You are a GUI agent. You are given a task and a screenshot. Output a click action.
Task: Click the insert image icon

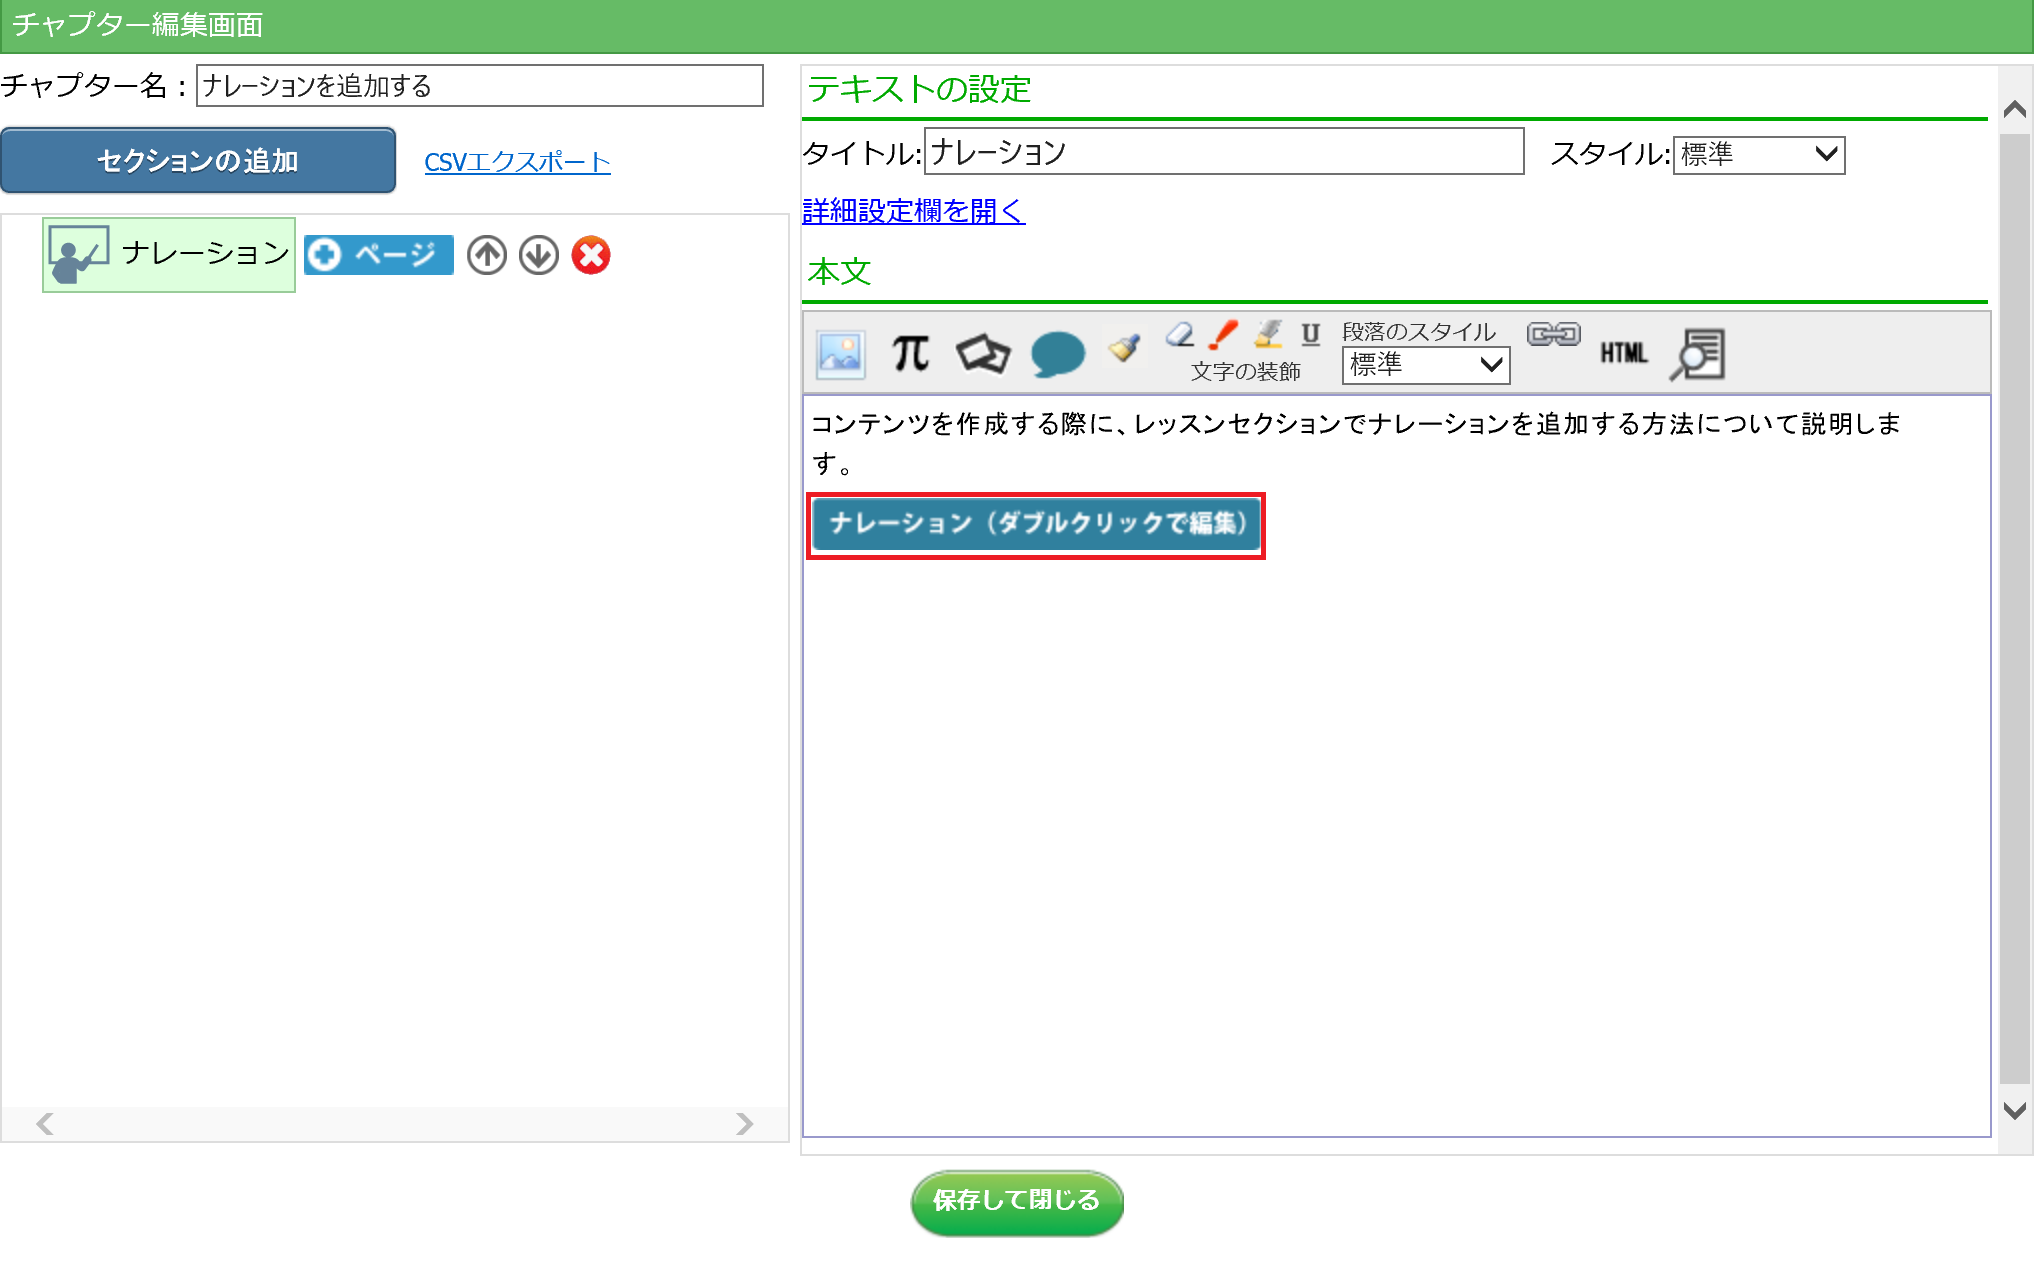tap(840, 354)
